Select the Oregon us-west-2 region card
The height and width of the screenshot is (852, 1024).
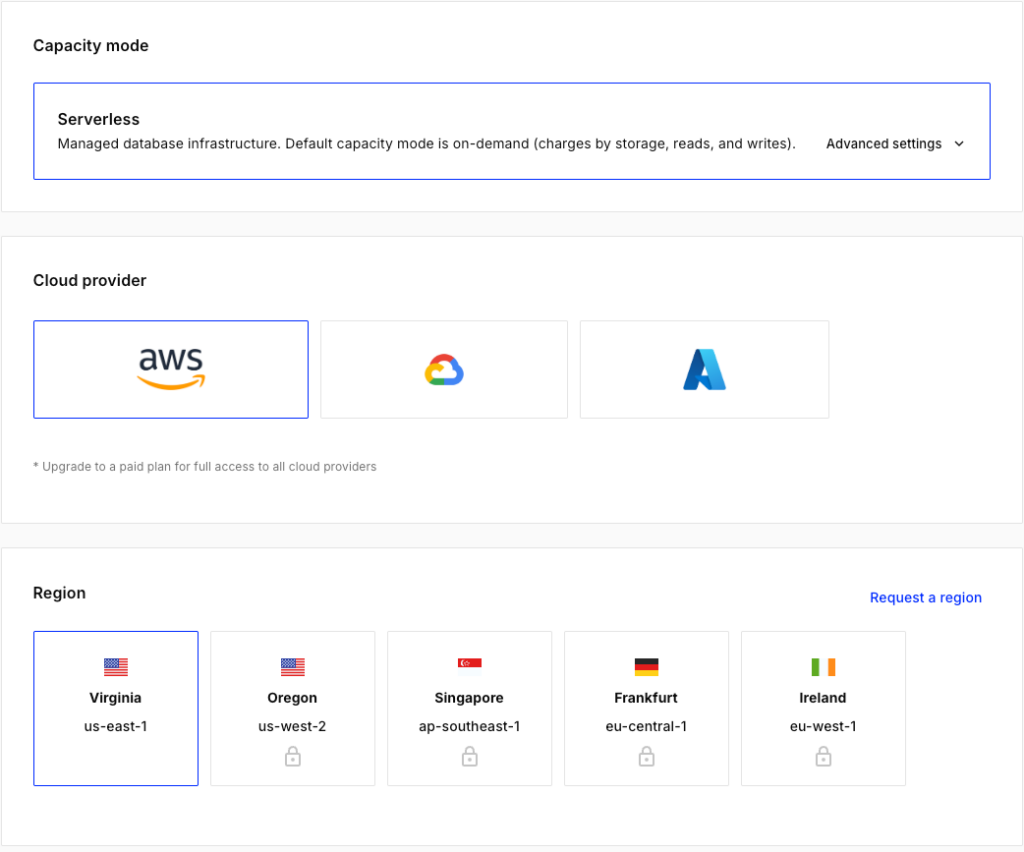[293, 708]
